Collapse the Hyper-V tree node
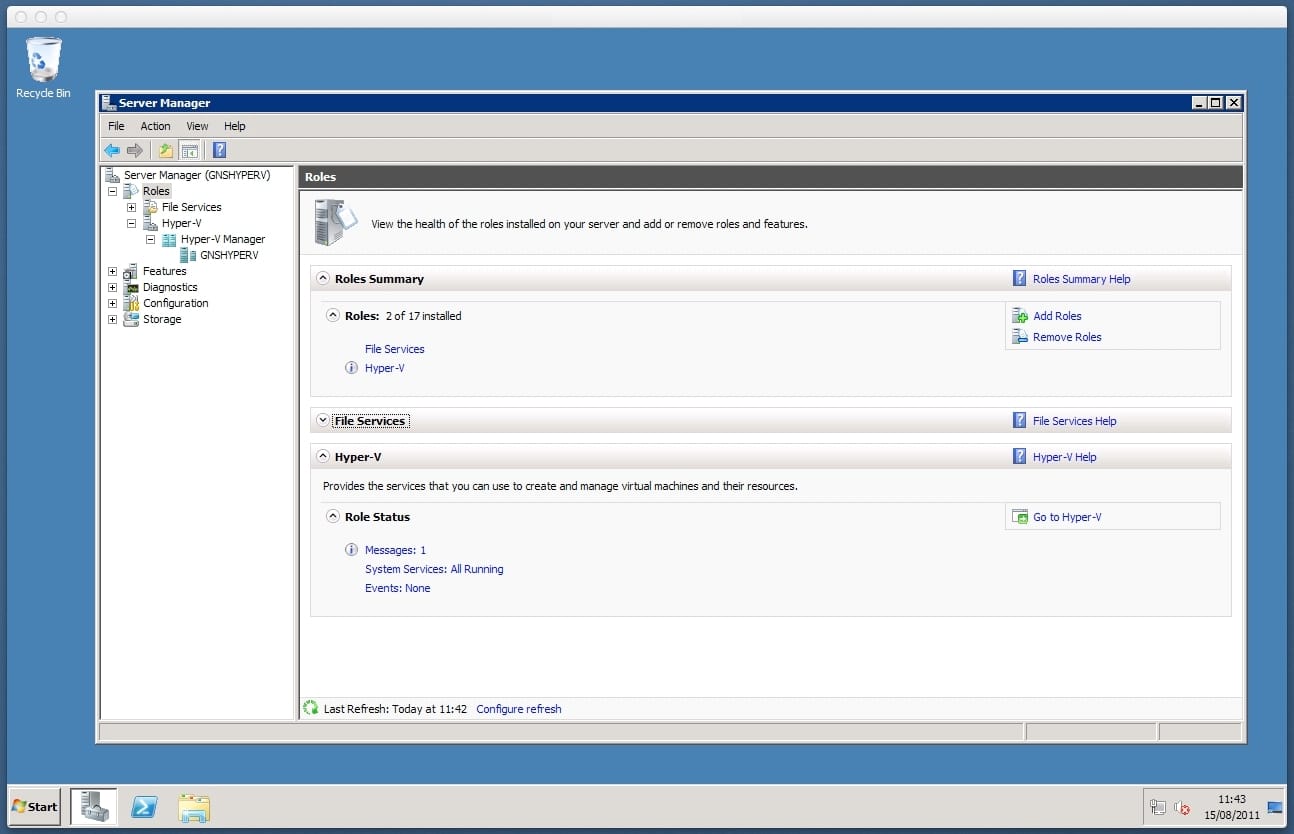 coord(131,223)
